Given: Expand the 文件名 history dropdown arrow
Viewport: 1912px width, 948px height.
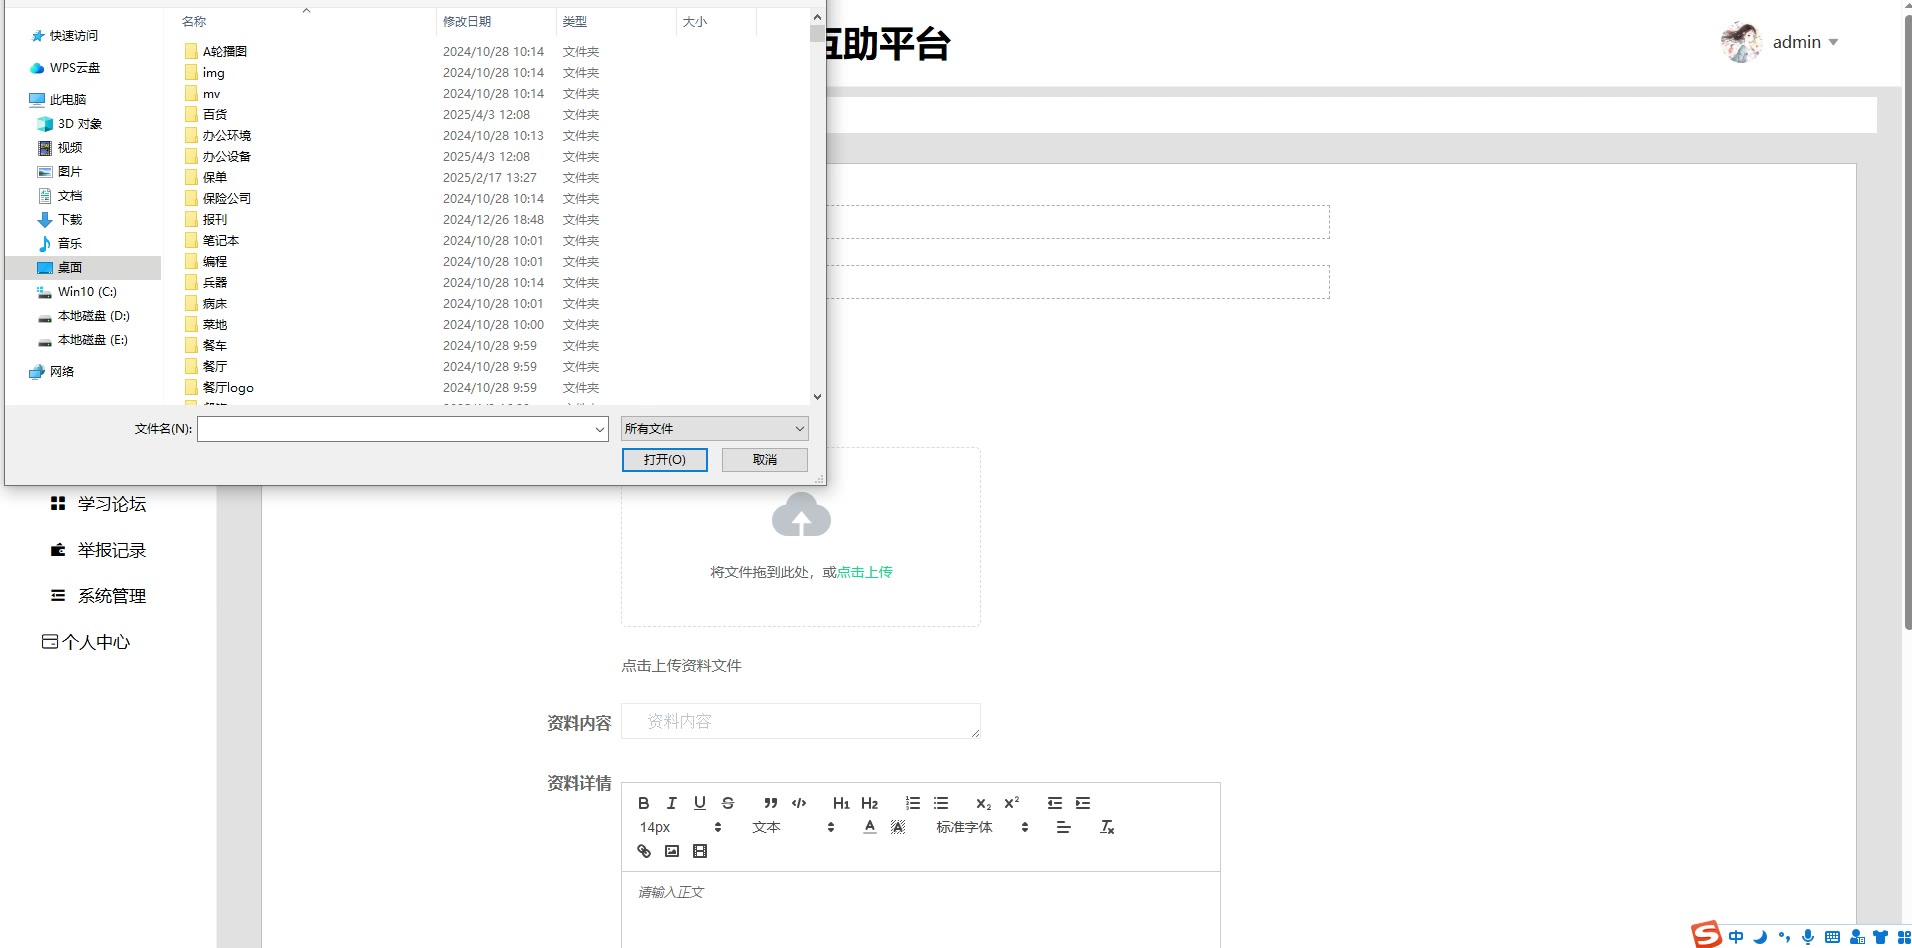Looking at the screenshot, I should [599, 429].
